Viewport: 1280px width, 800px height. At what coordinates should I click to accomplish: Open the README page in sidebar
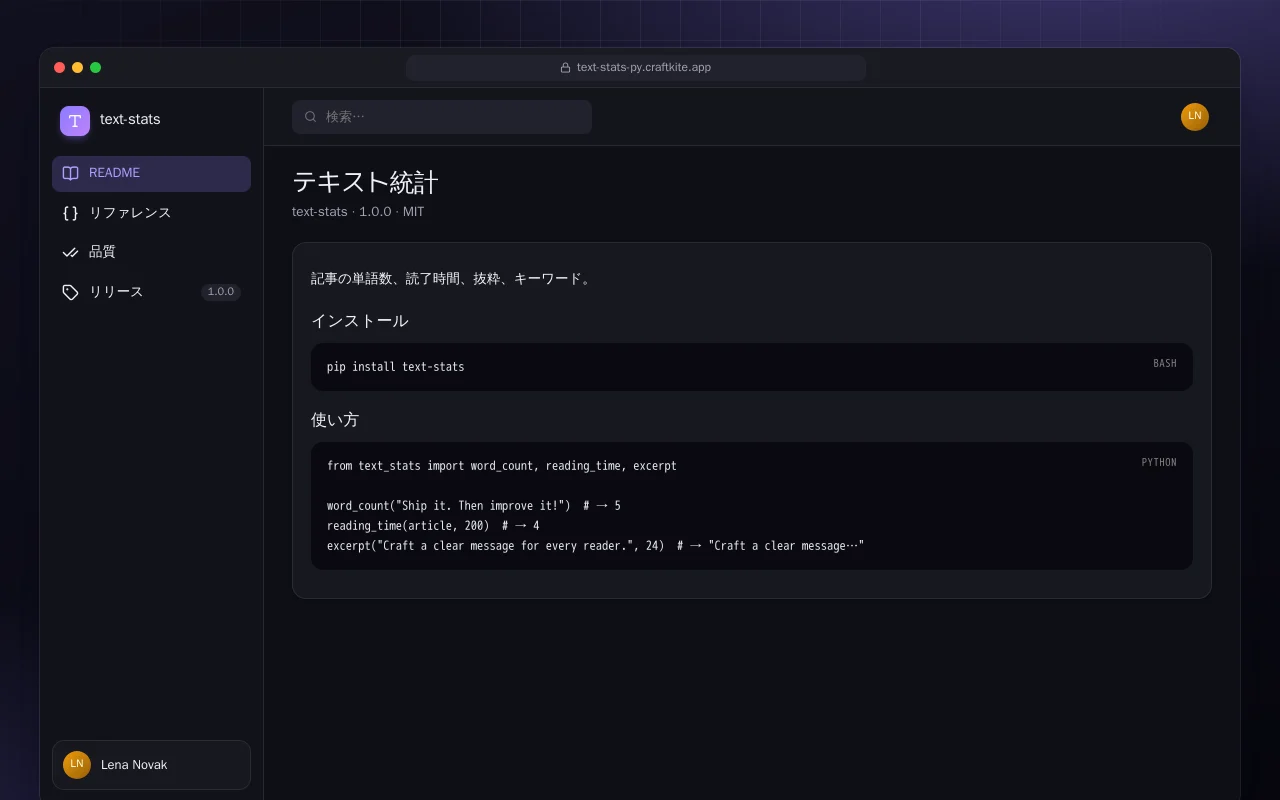pos(151,173)
